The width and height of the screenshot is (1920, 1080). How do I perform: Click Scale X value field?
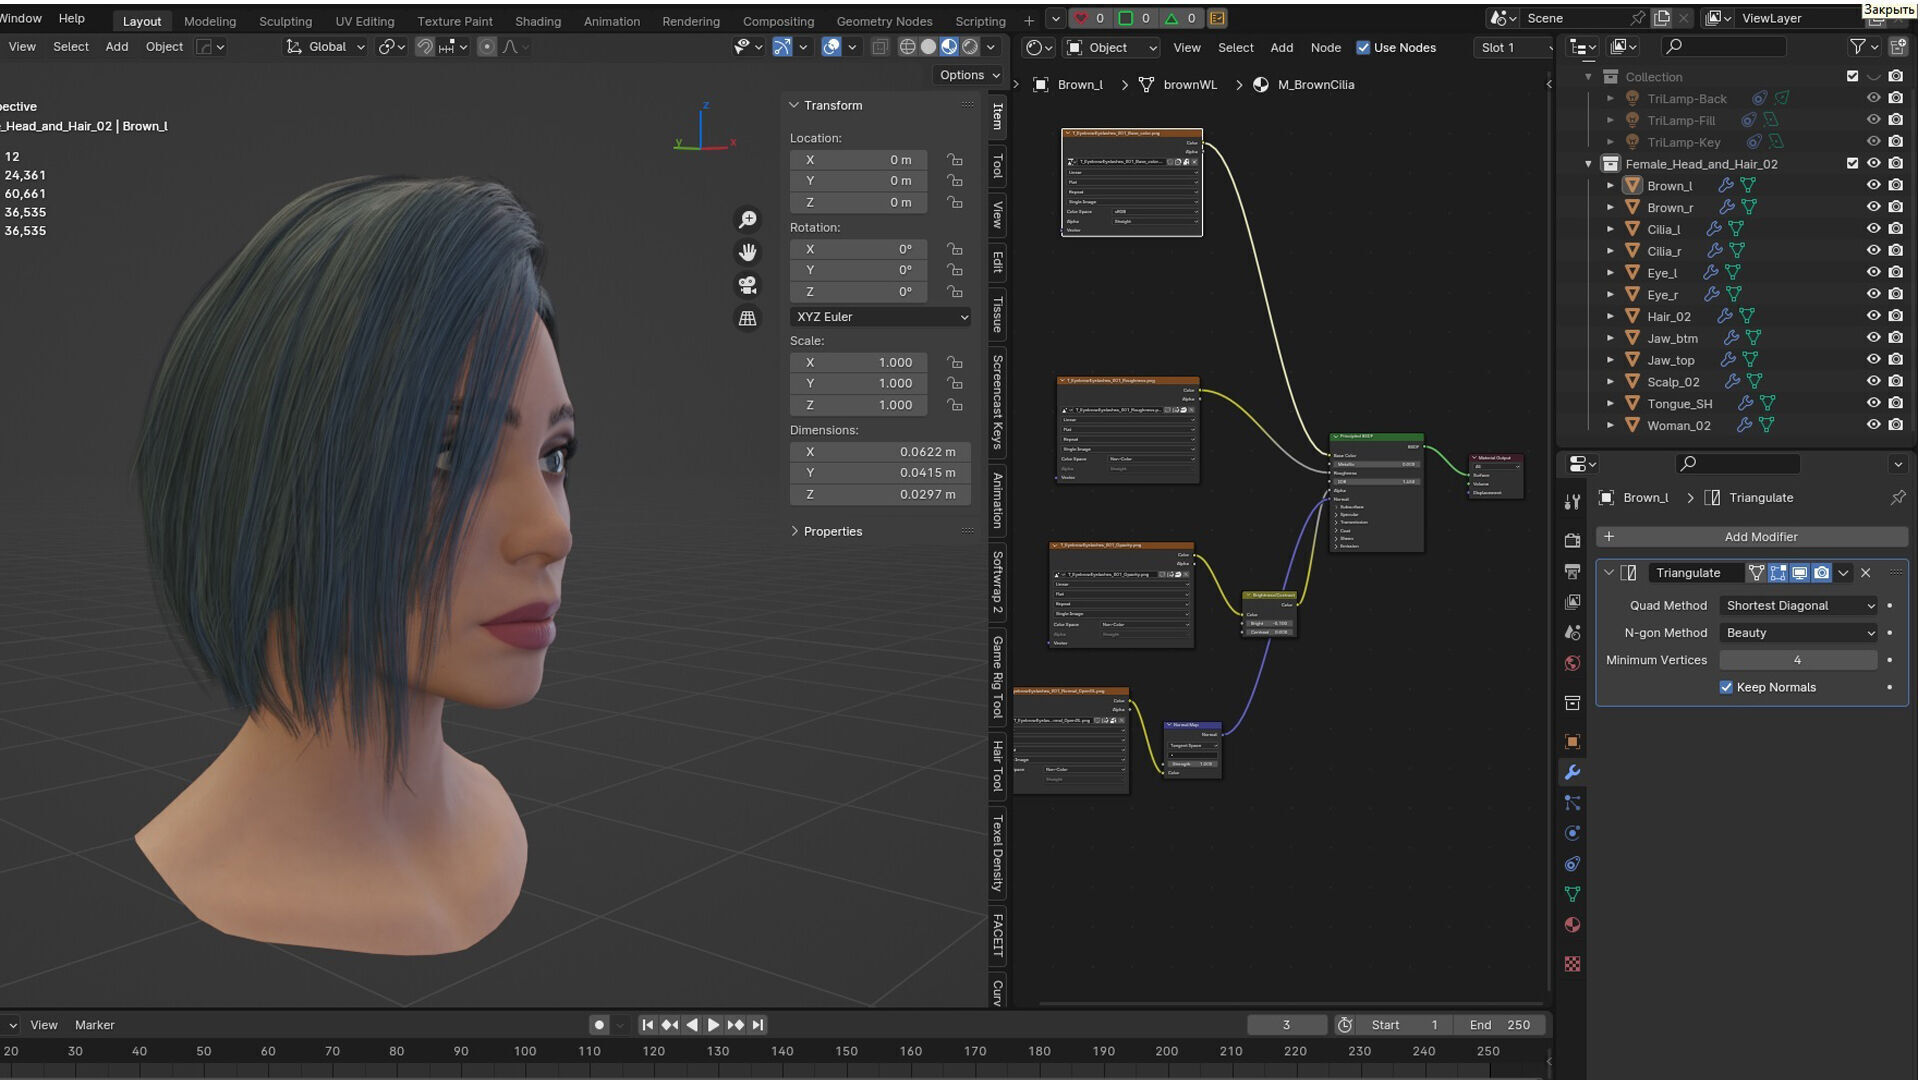858,363
